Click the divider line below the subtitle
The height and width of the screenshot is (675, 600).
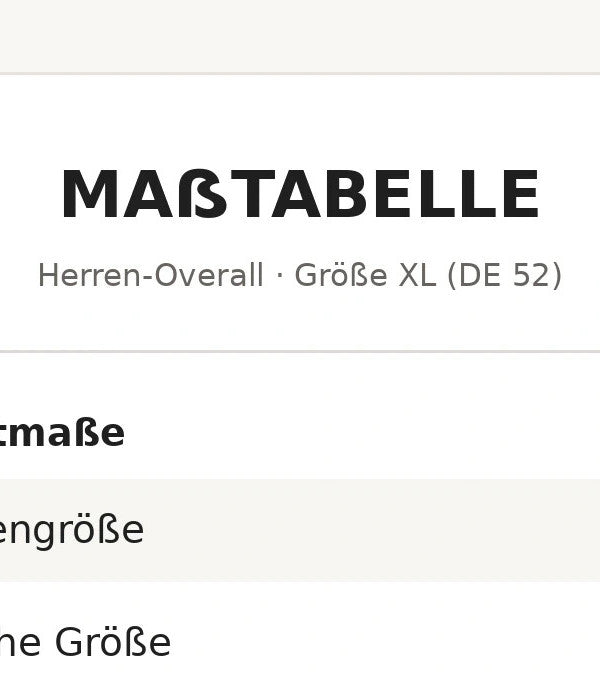pyautogui.click(x=300, y=352)
